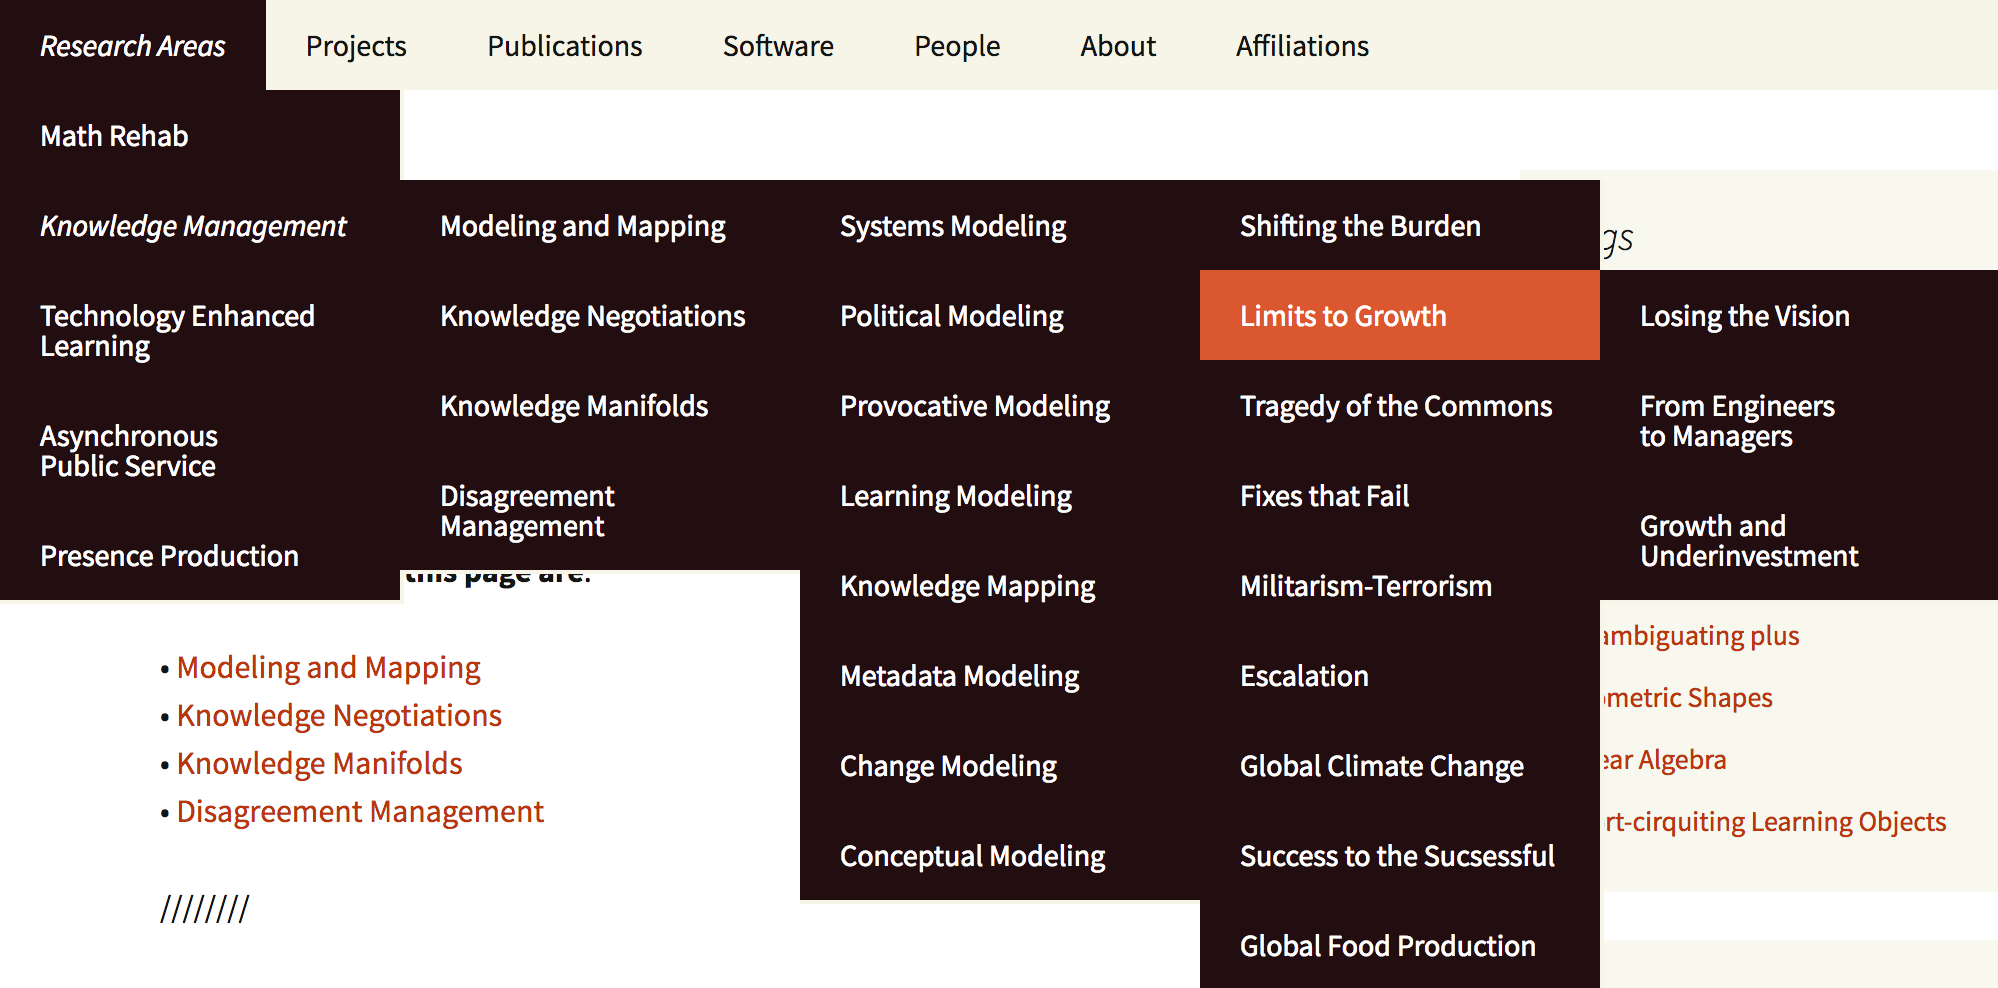This screenshot has height=988, width=1998.
Task: Open the Disagreement Management page link
Action: tap(360, 812)
